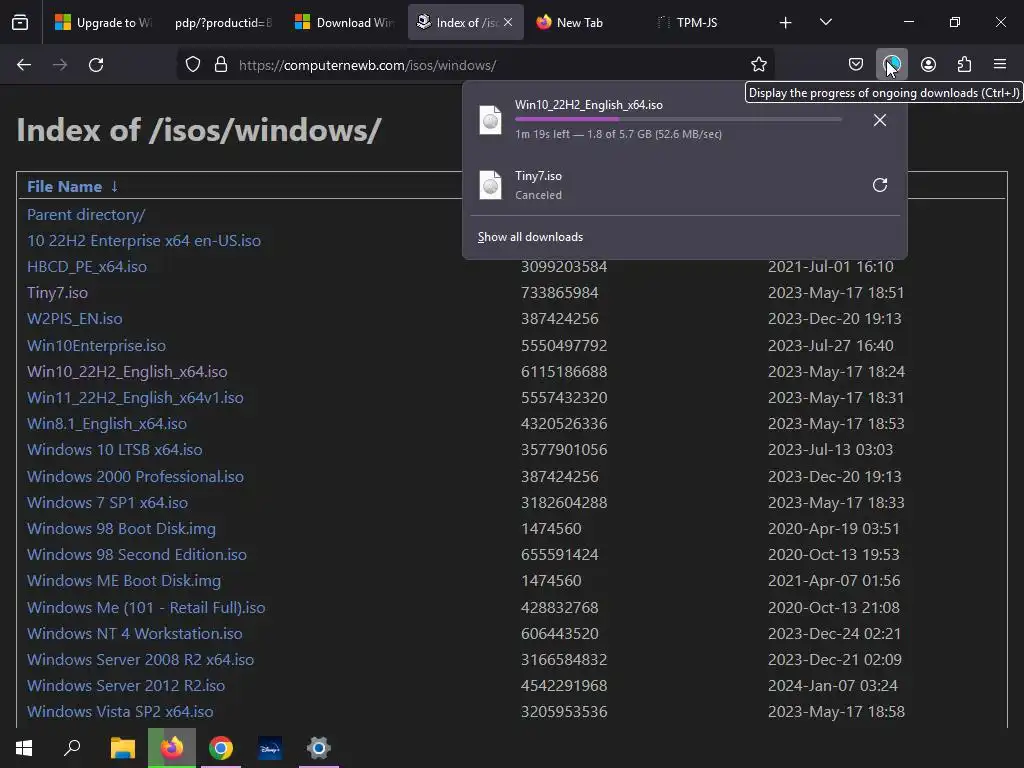Click the Win10_22H2_English_x64.iso page link
Screen dimensions: 1024x768
tap(127, 372)
